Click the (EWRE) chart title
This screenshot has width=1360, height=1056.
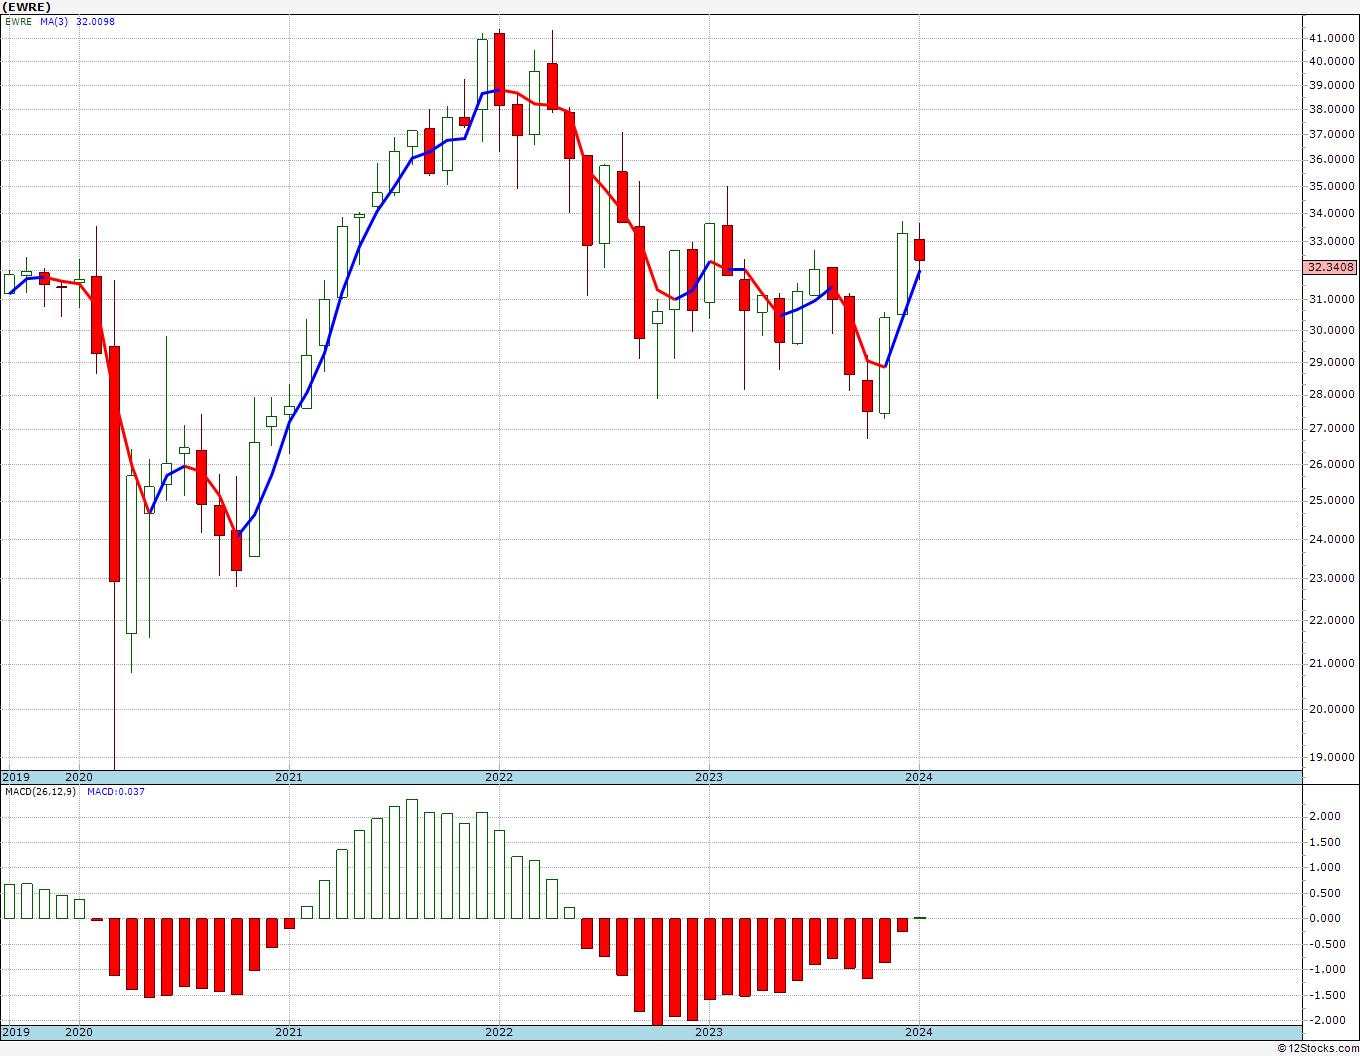(26, 7)
